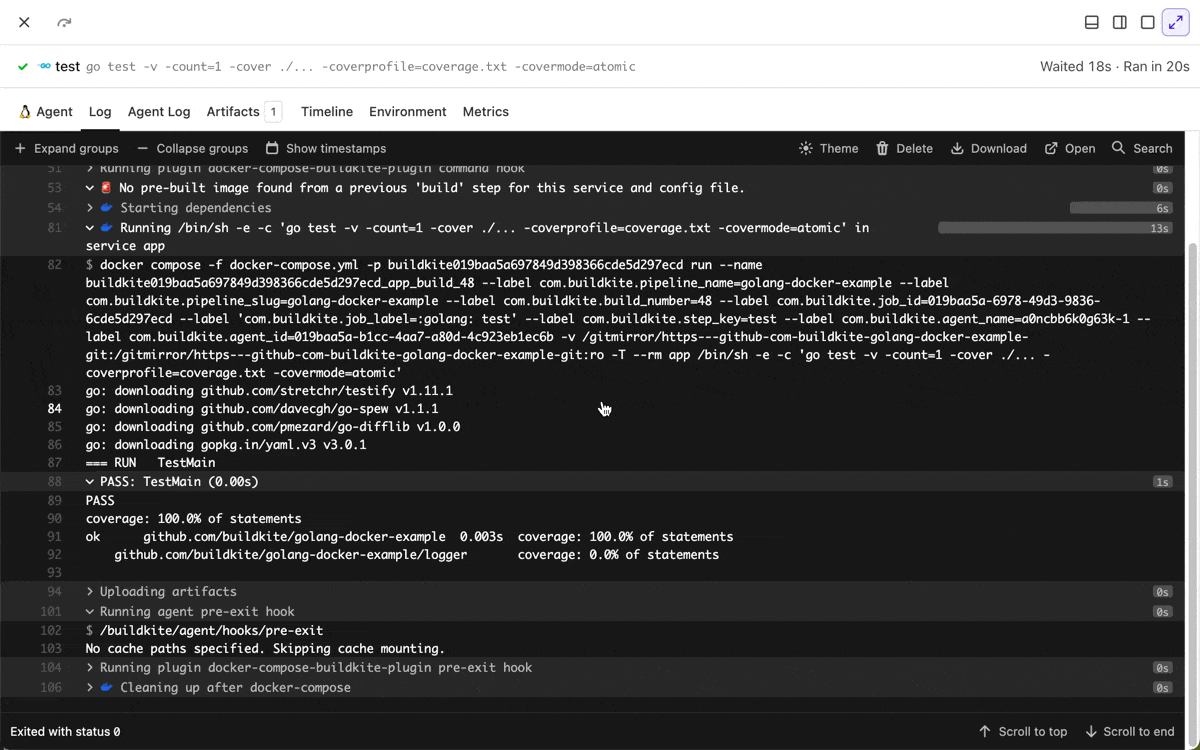The image size is (1200, 750).
Task: Delete the build log
Action: tap(903, 148)
